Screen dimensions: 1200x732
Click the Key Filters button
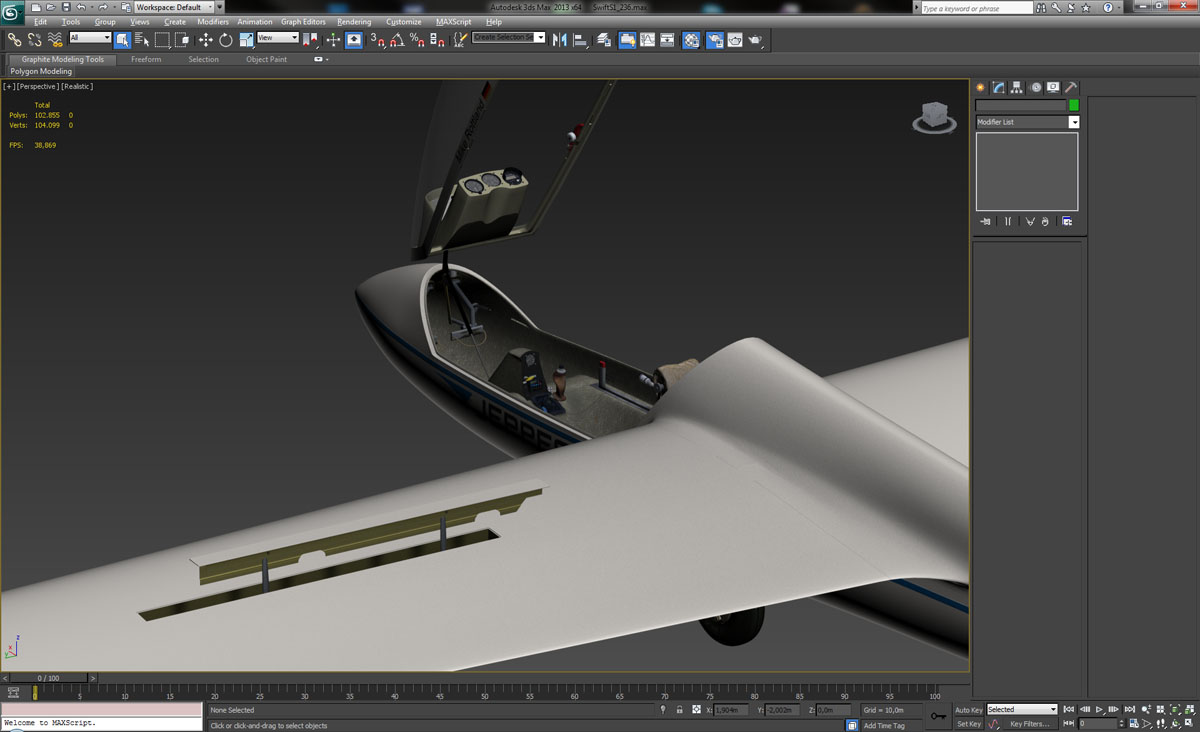pyautogui.click(x=1029, y=724)
